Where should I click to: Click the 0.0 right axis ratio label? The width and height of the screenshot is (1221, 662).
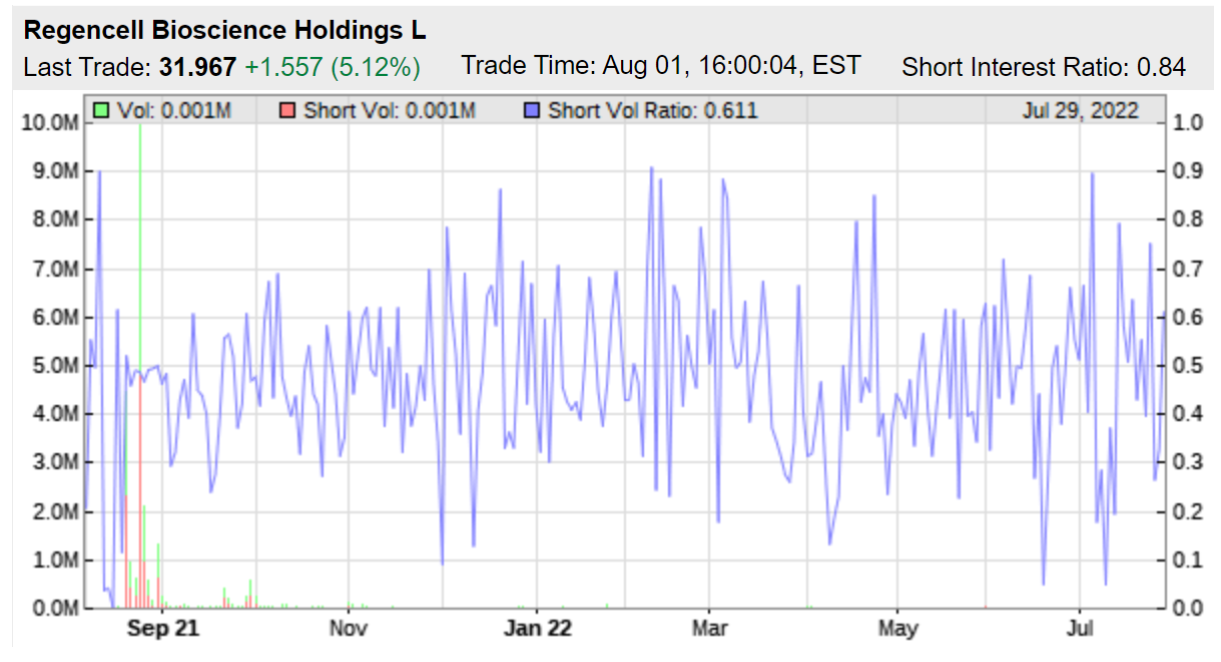pos(1187,608)
